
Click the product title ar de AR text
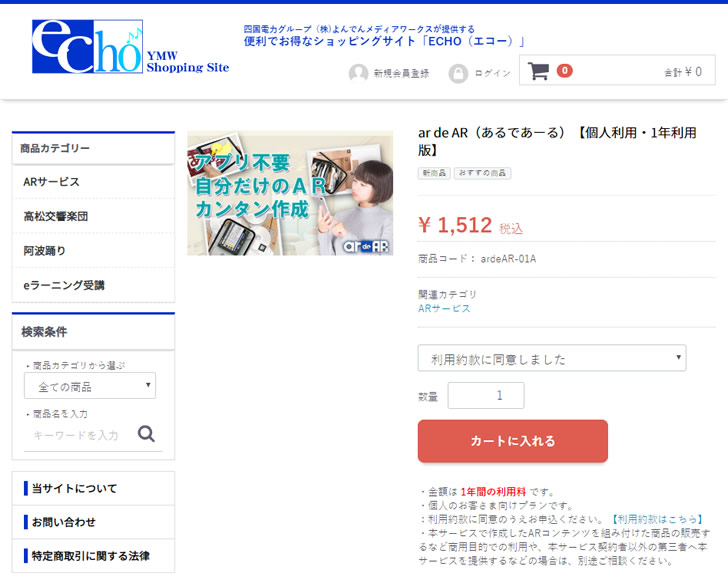tap(557, 141)
